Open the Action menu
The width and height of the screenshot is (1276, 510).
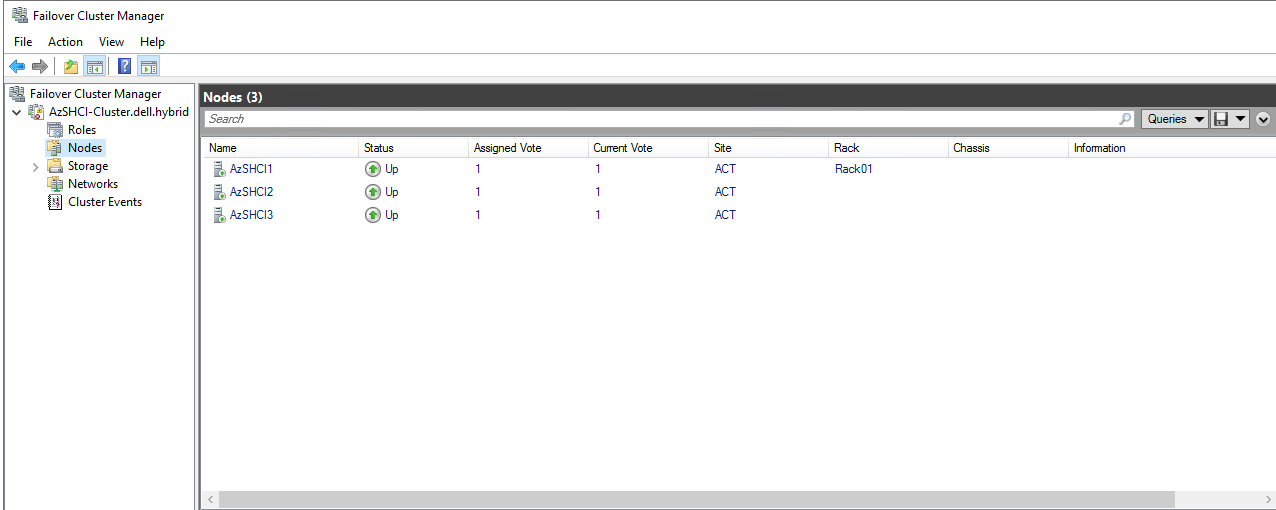65,42
